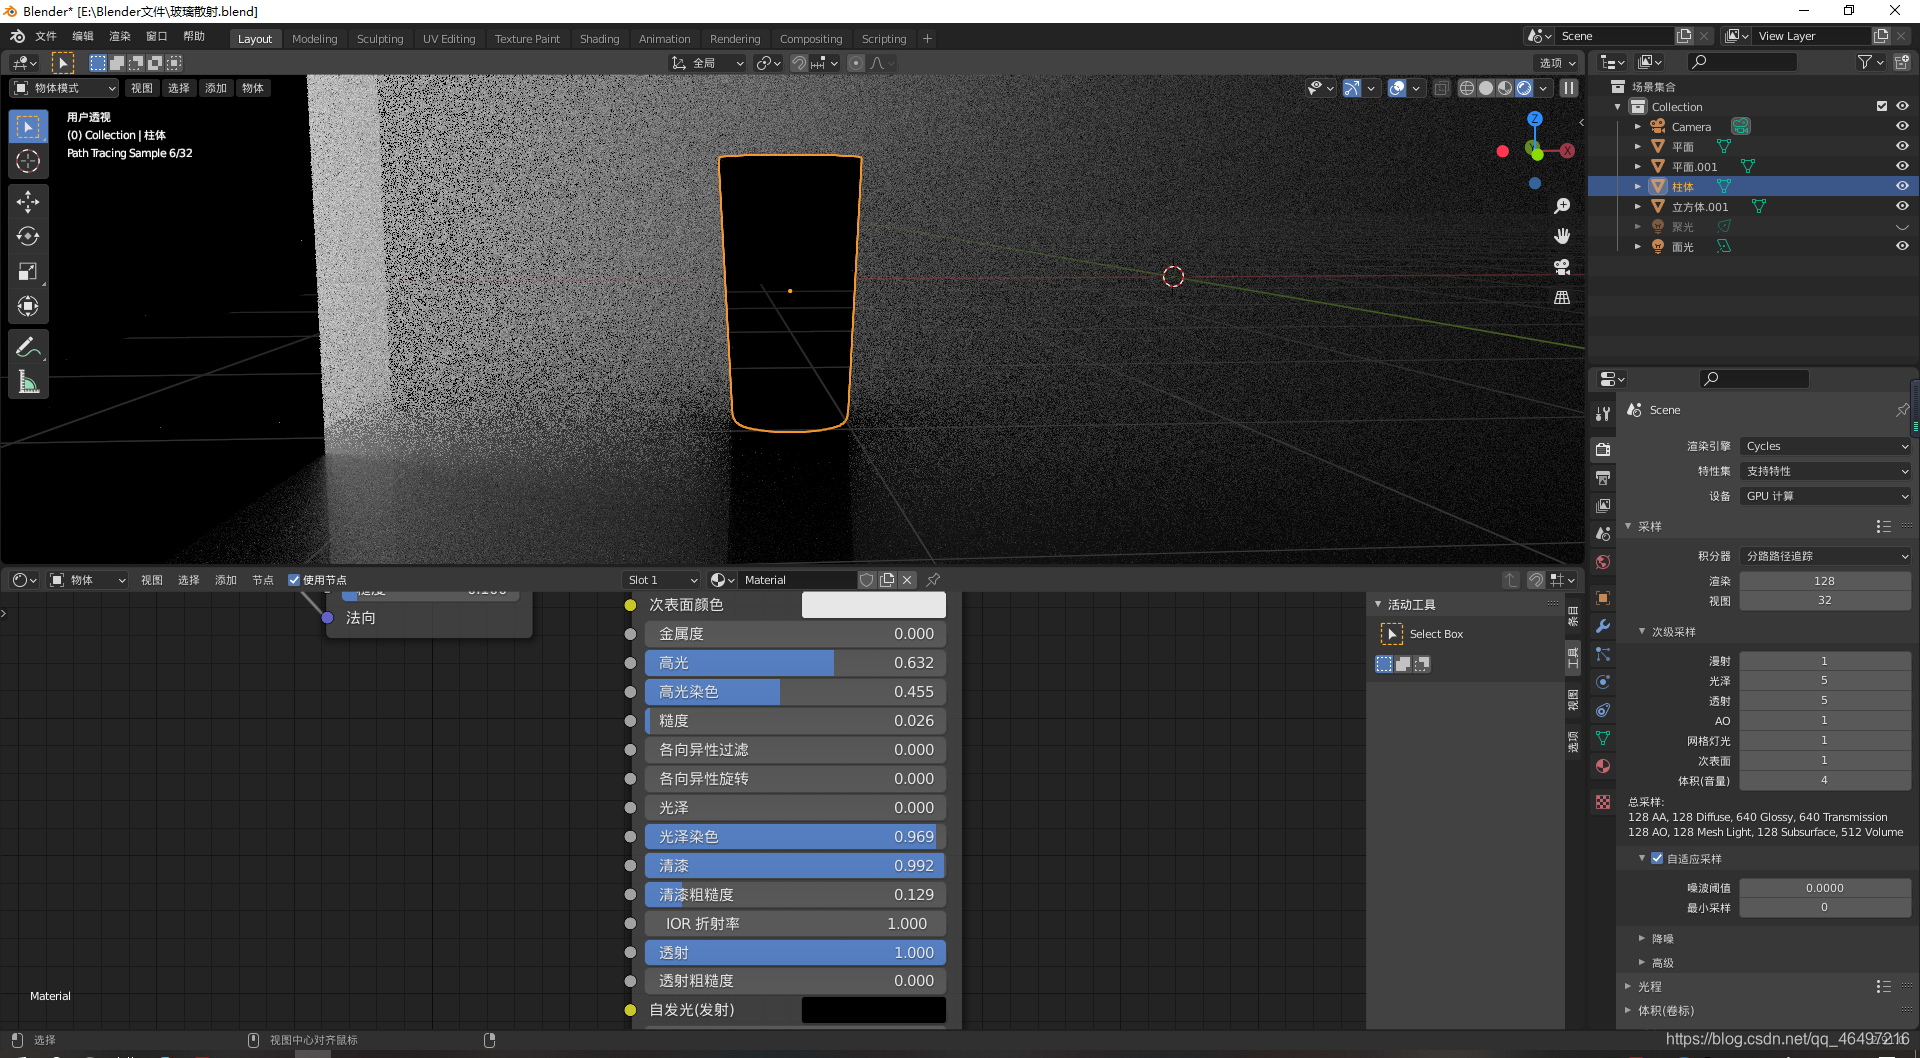The image size is (1920, 1058).
Task: Switch viewport to orthographic grid view icon
Action: tap(1562, 298)
